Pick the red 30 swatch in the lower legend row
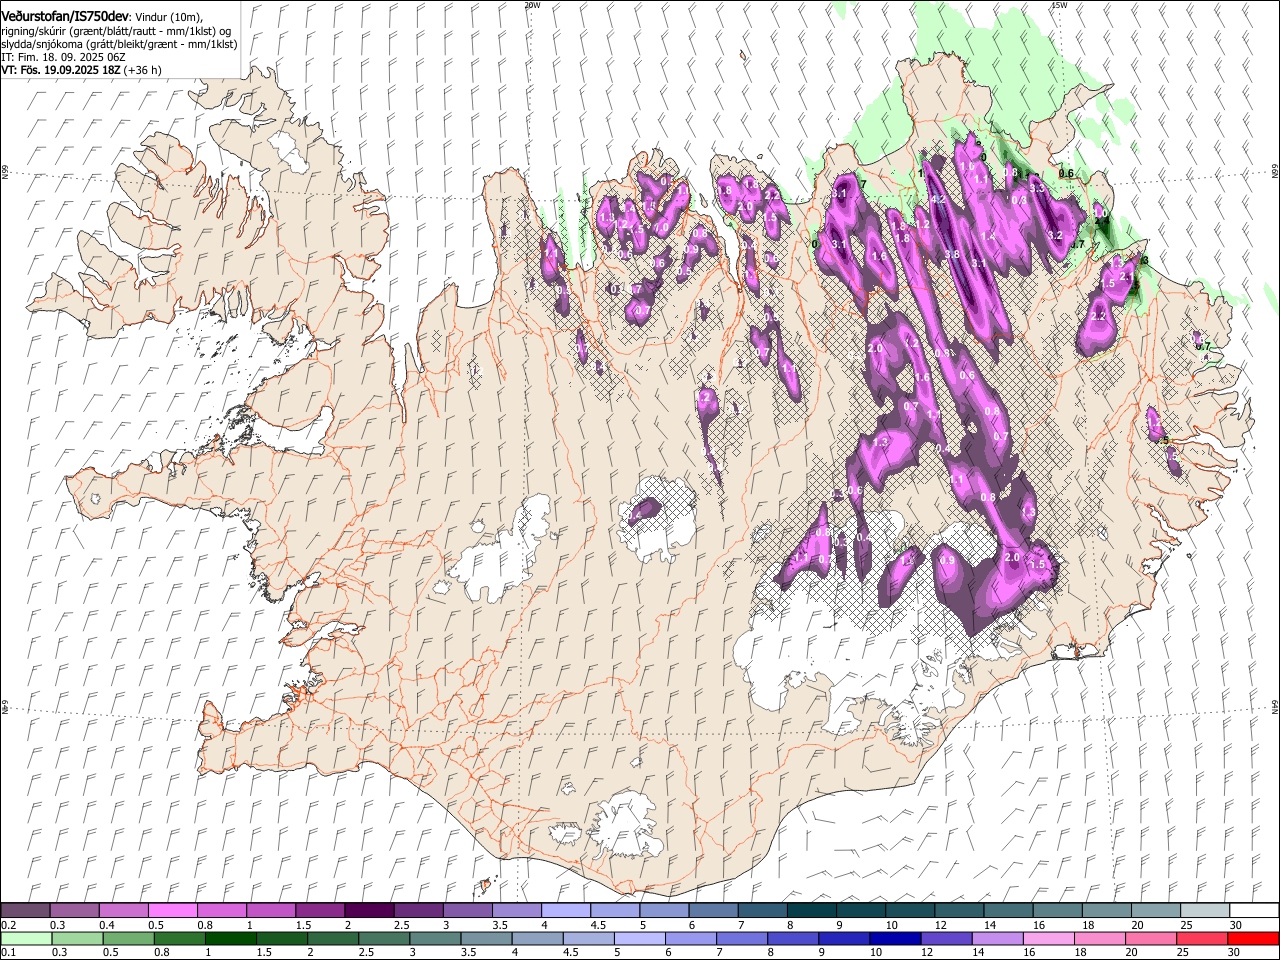The height and width of the screenshot is (960, 1280). click(x=1253, y=938)
